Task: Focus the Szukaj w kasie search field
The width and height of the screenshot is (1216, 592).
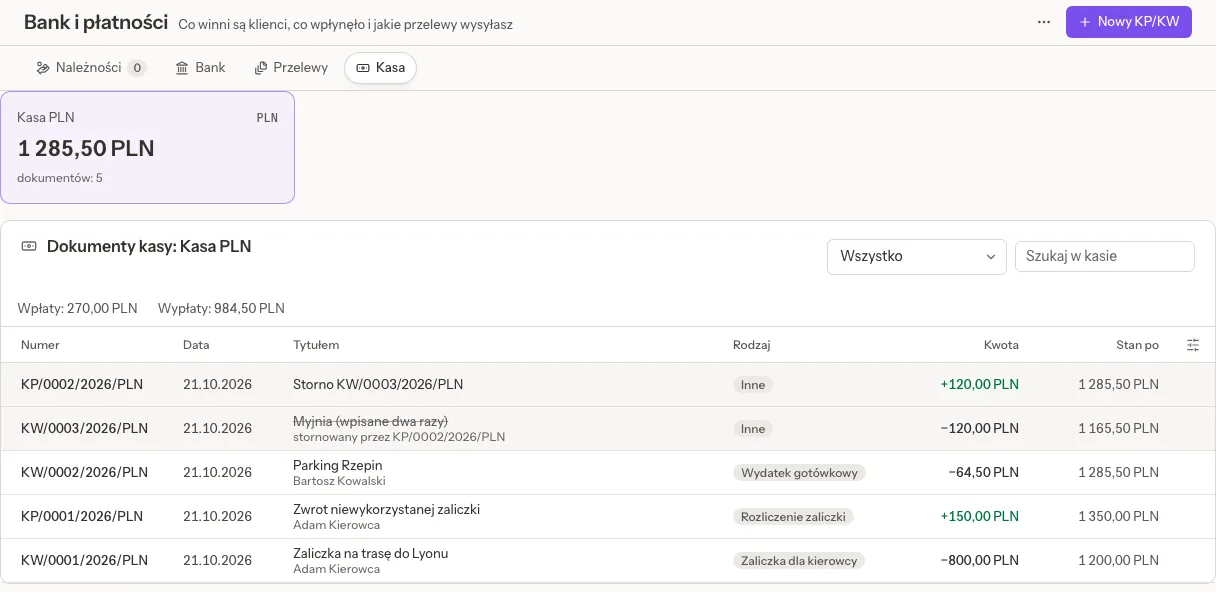Action: pos(1105,256)
